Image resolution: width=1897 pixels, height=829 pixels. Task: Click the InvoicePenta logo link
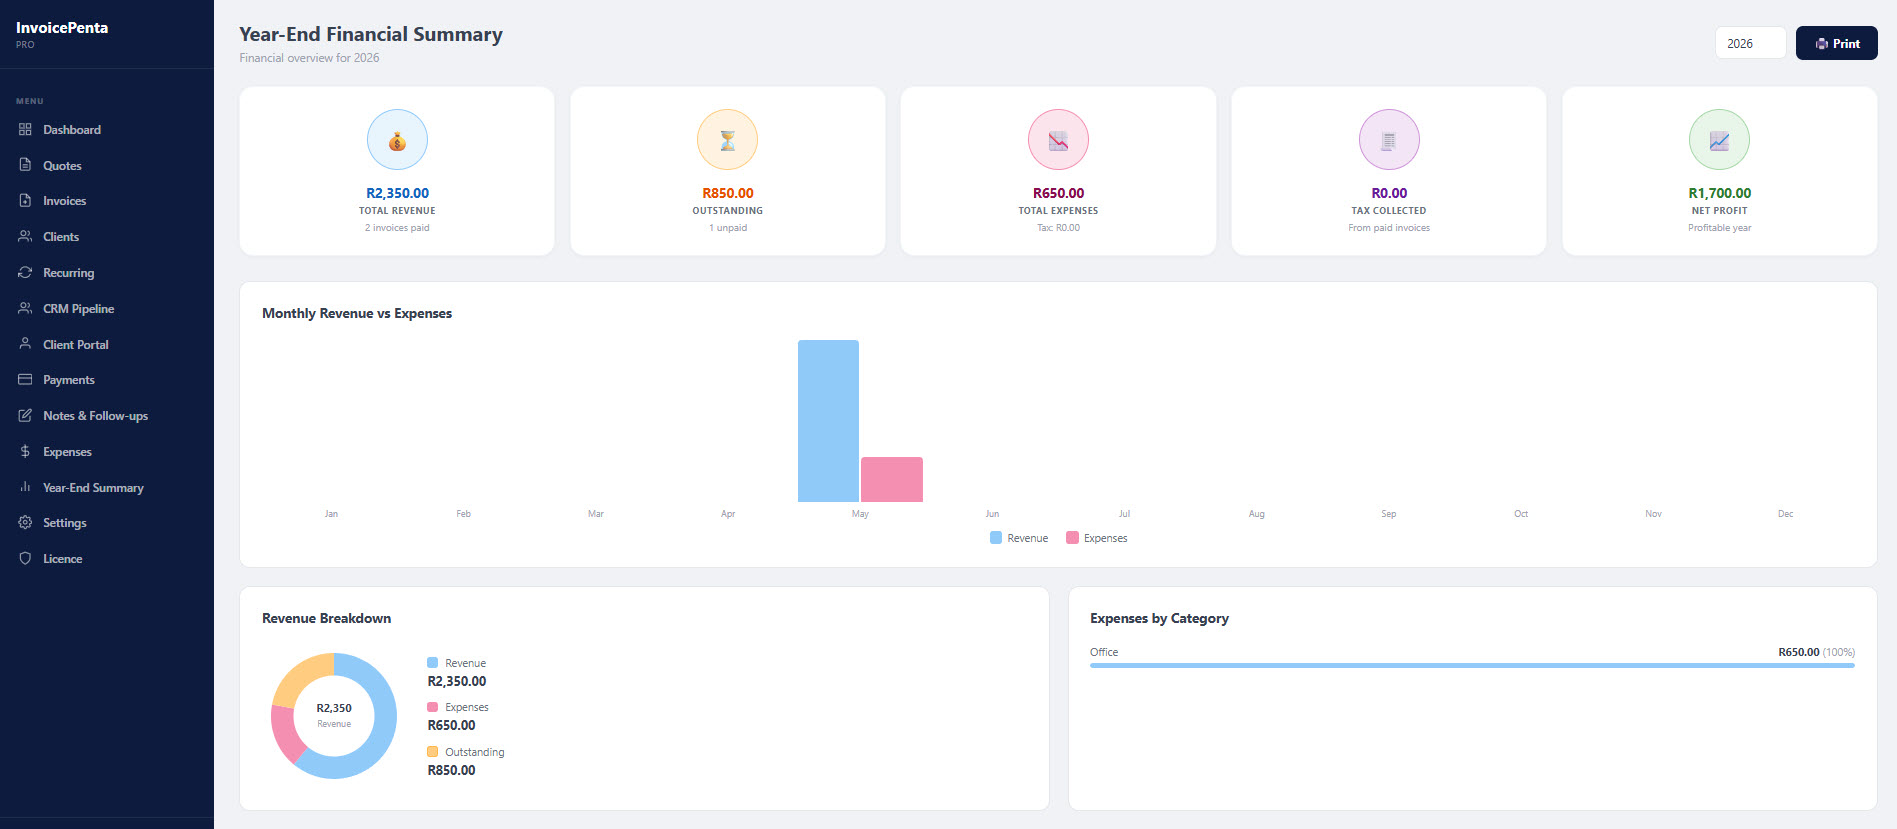coord(62,28)
